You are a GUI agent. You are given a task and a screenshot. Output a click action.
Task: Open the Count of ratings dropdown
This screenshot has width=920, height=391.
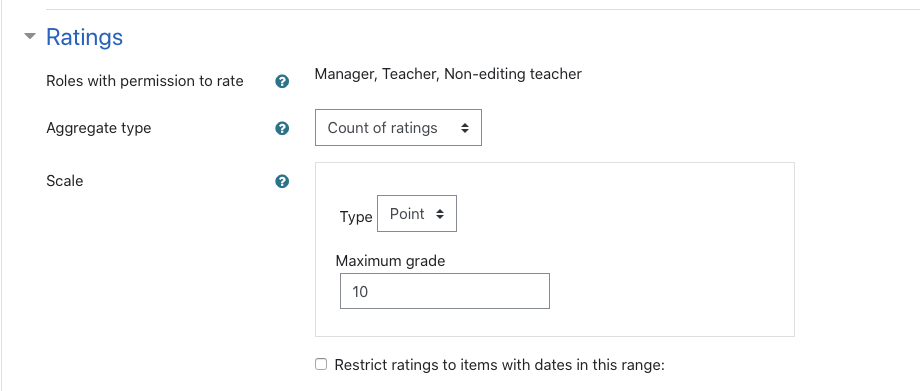pos(398,127)
